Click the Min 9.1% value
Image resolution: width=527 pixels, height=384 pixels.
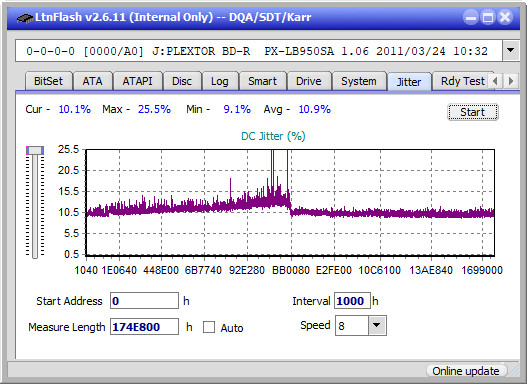pyautogui.click(x=237, y=109)
